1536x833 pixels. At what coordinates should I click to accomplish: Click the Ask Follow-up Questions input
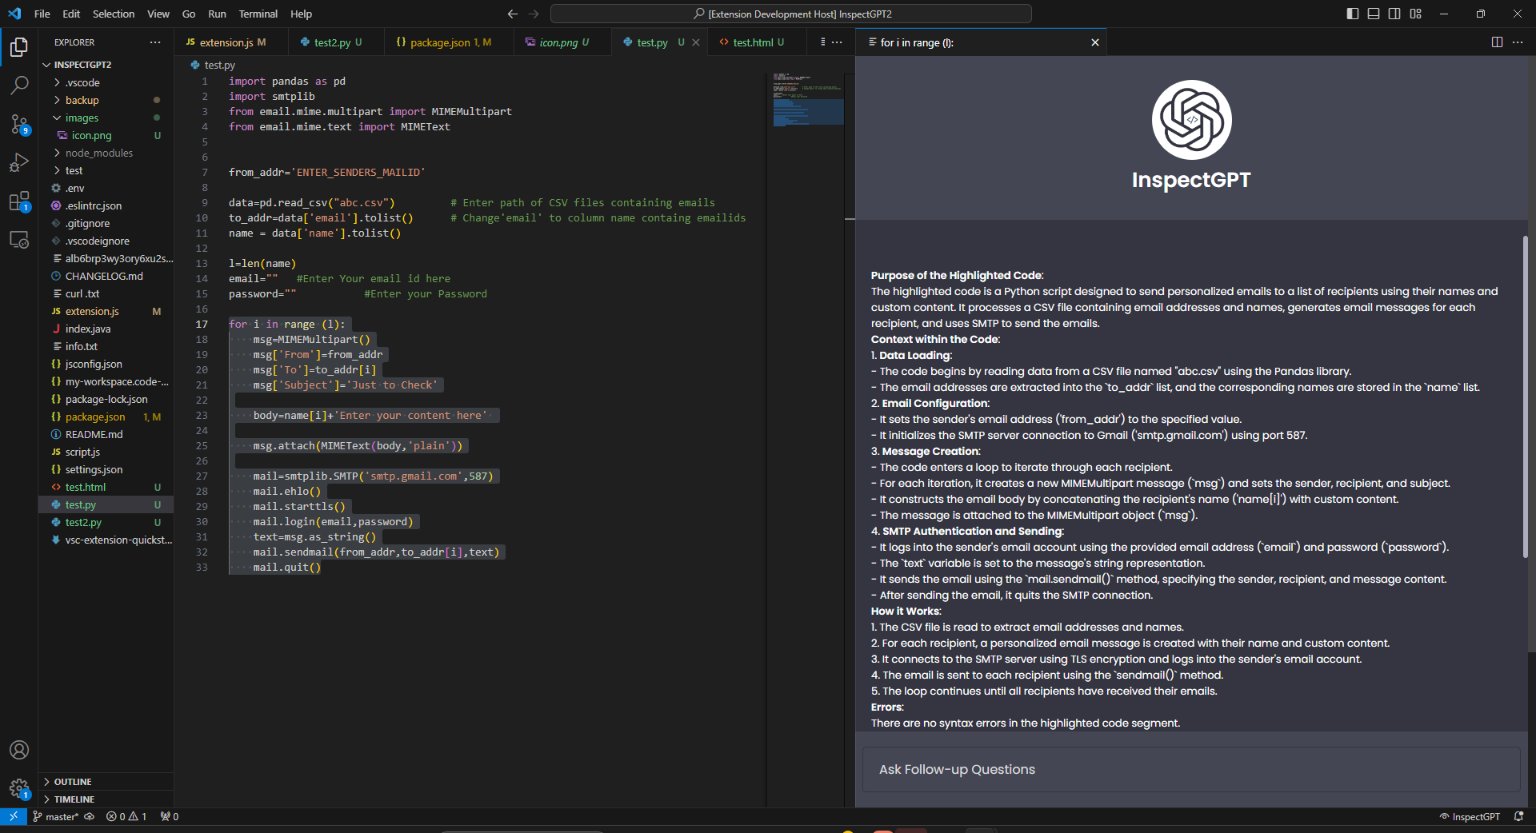[1191, 769]
